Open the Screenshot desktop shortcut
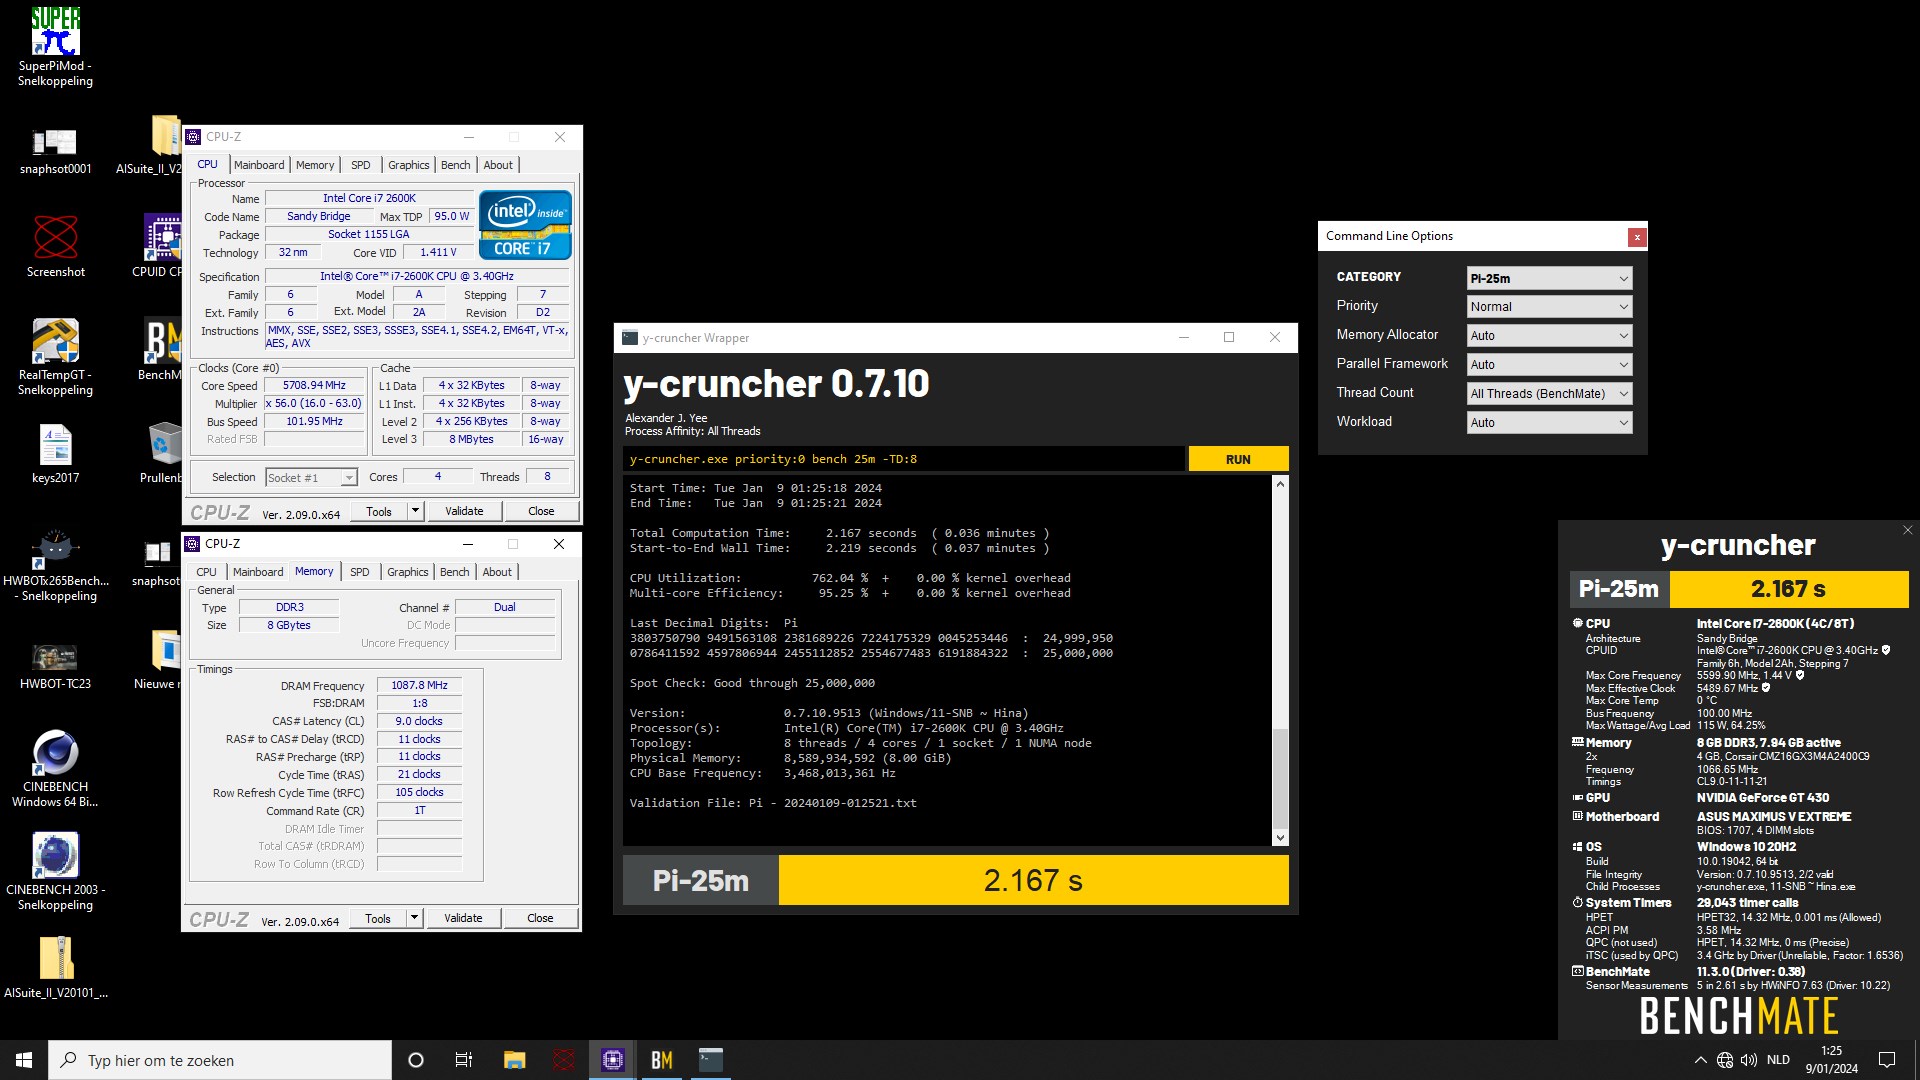This screenshot has width=1920, height=1080. point(55,245)
